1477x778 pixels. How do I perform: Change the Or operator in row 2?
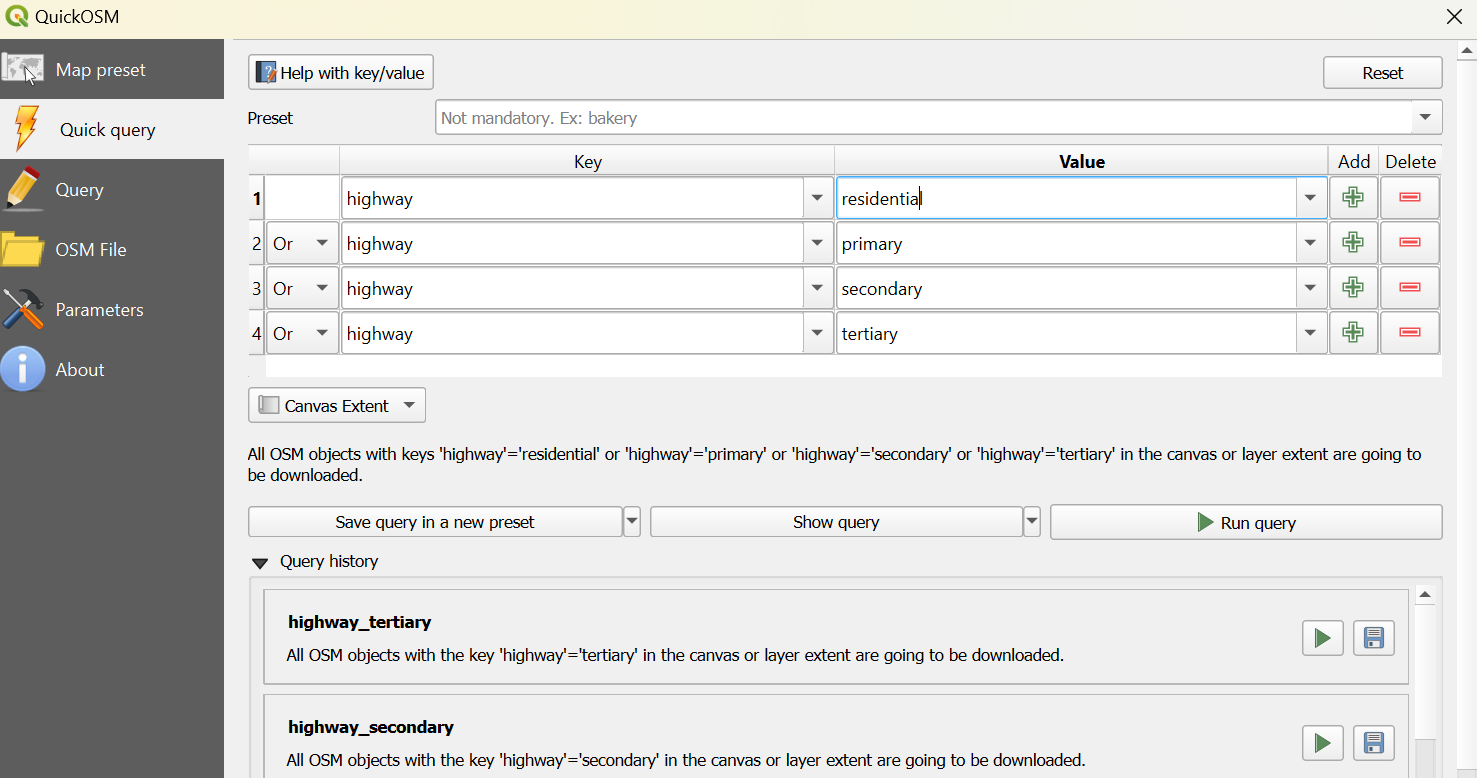click(x=302, y=244)
